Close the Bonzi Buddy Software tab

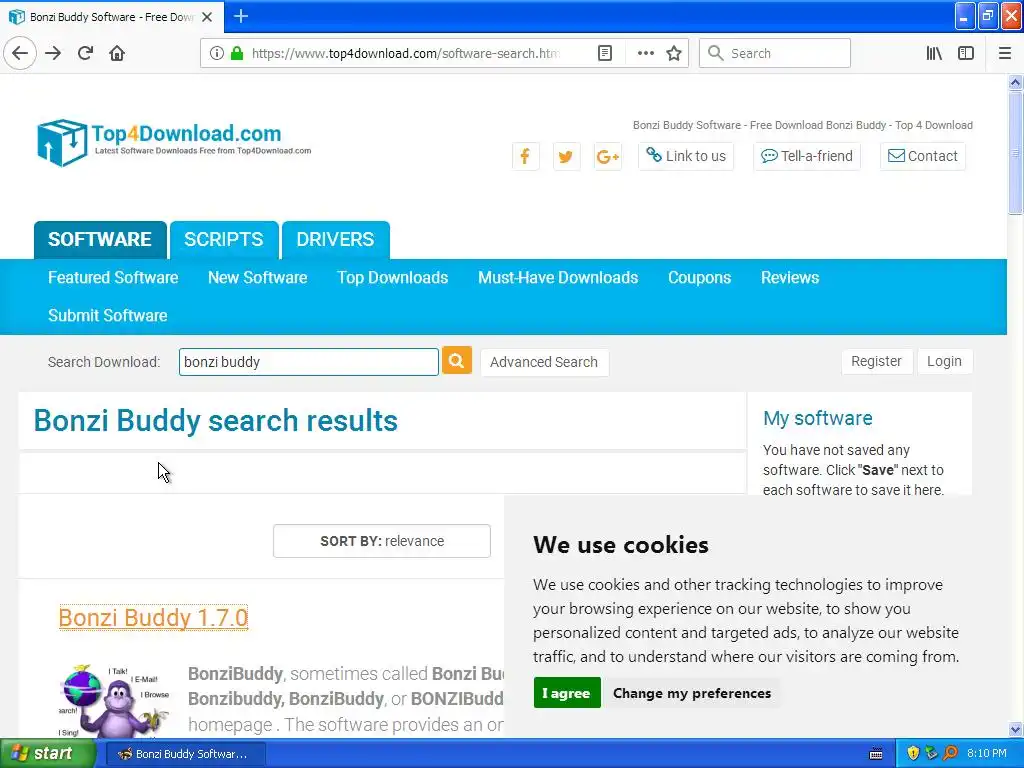pyautogui.click(x=207, y=17)
